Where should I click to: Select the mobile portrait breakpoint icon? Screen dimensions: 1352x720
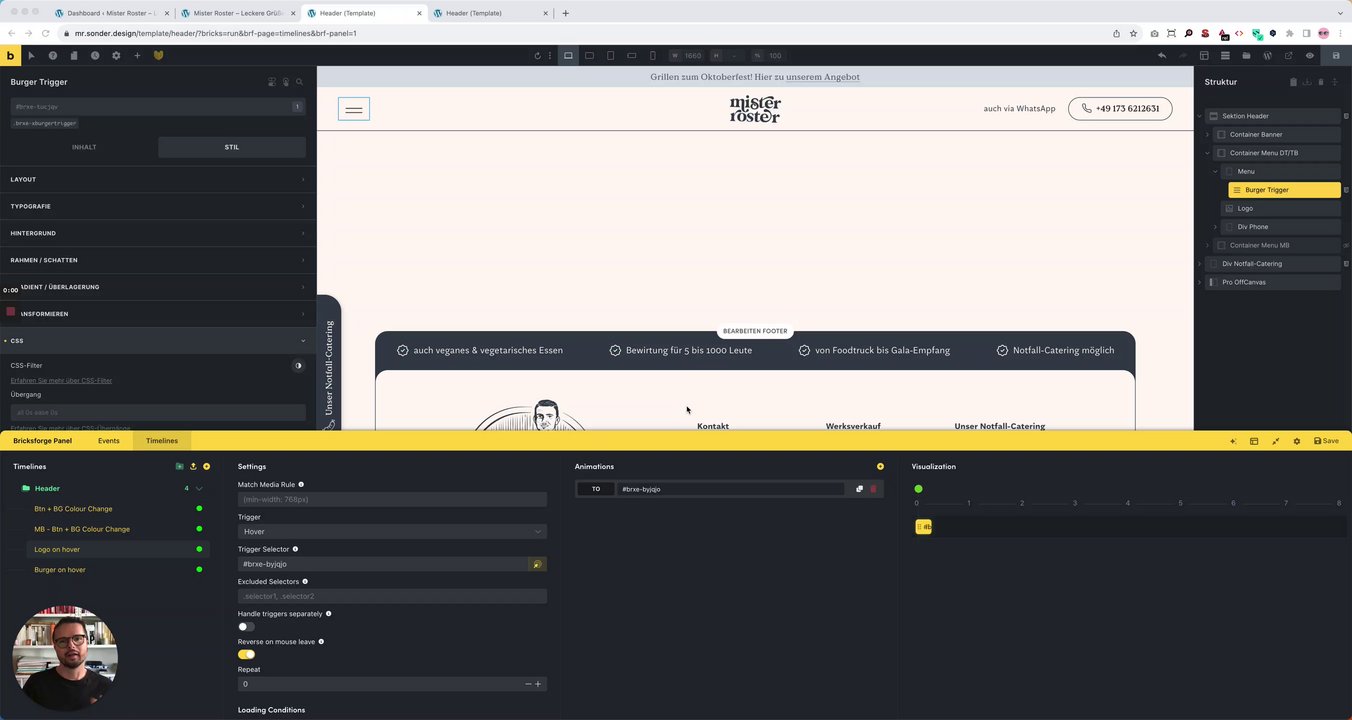653,56
